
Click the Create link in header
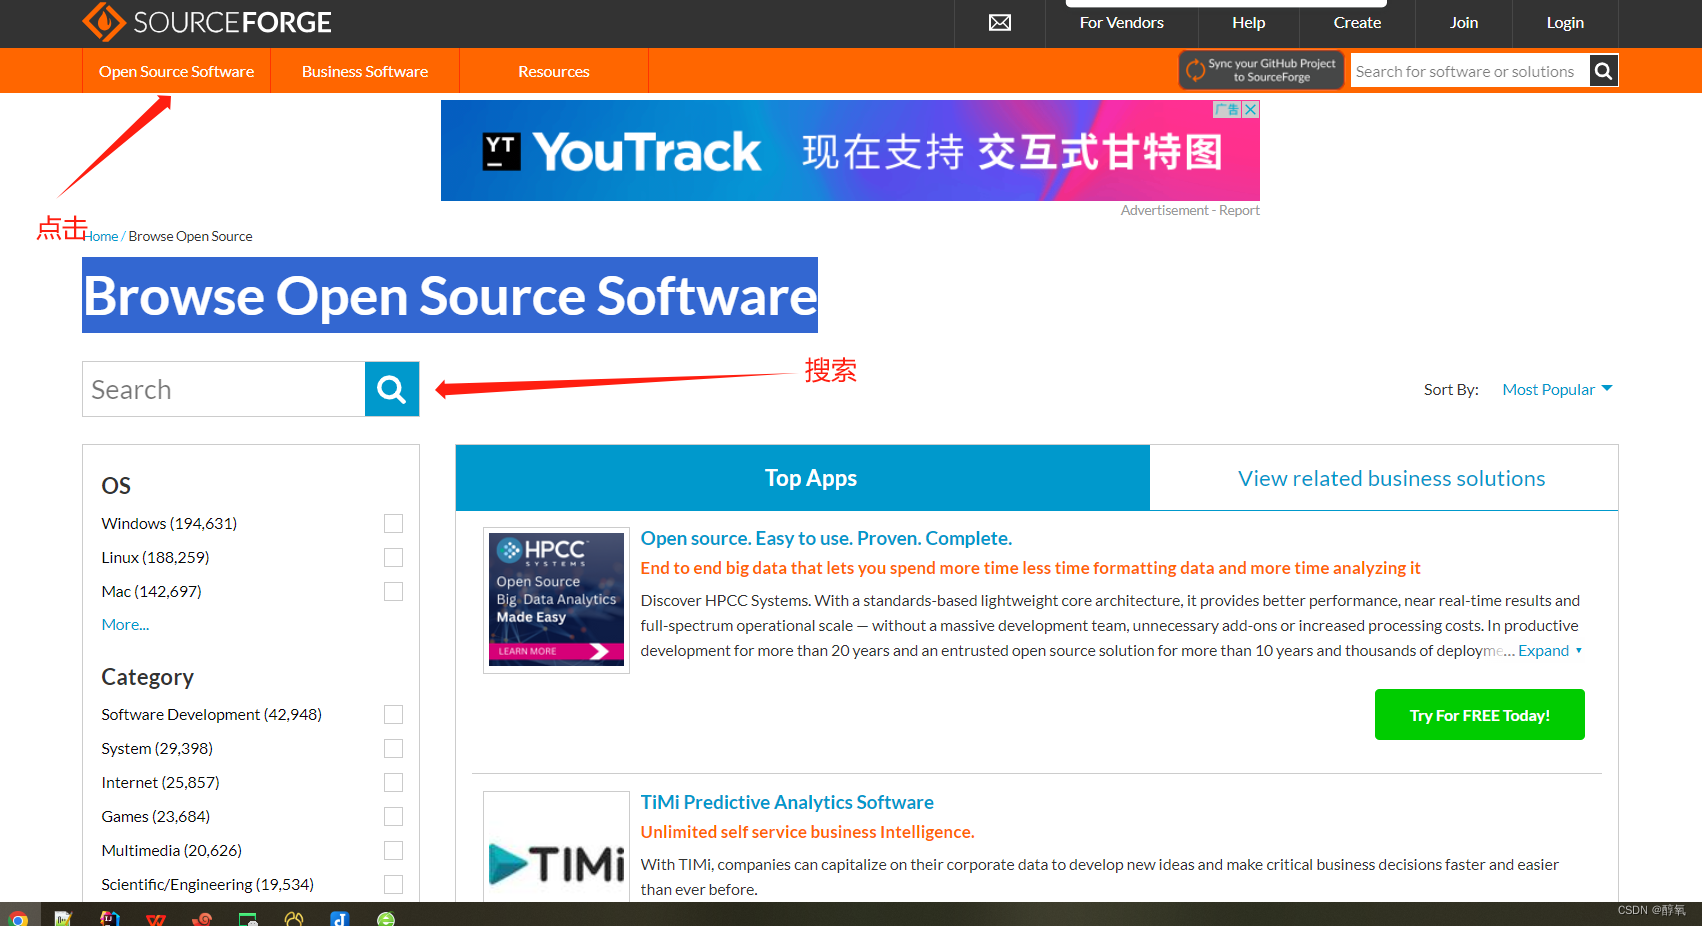(1357, 23)
